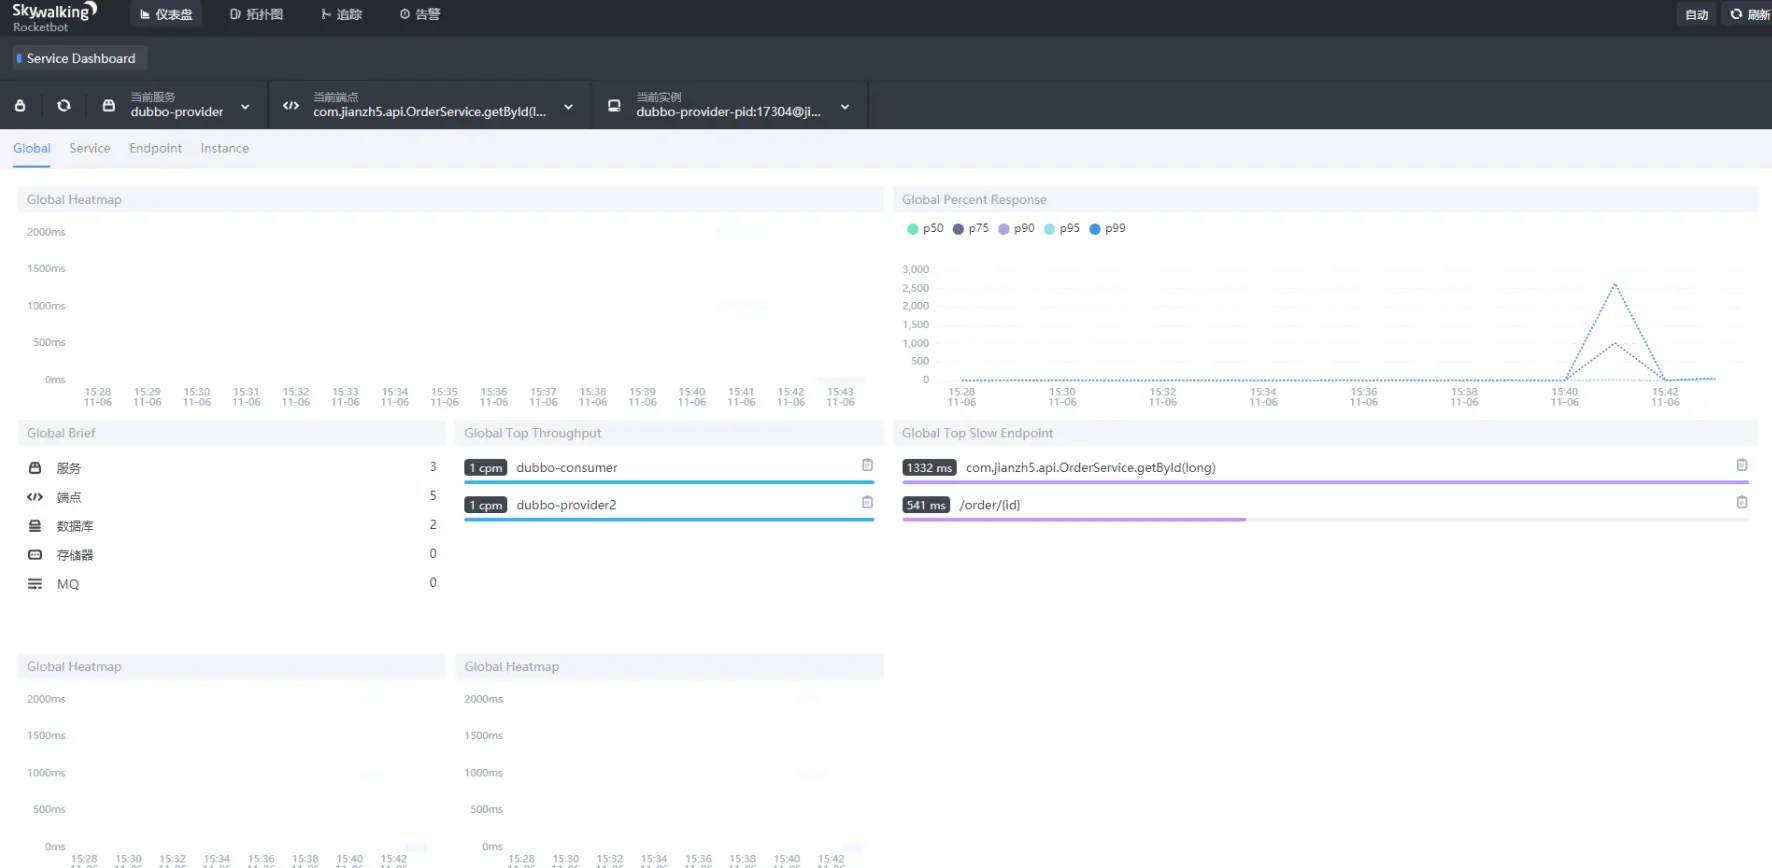Open the OrderService.getById endpoint dropdown

429,105
